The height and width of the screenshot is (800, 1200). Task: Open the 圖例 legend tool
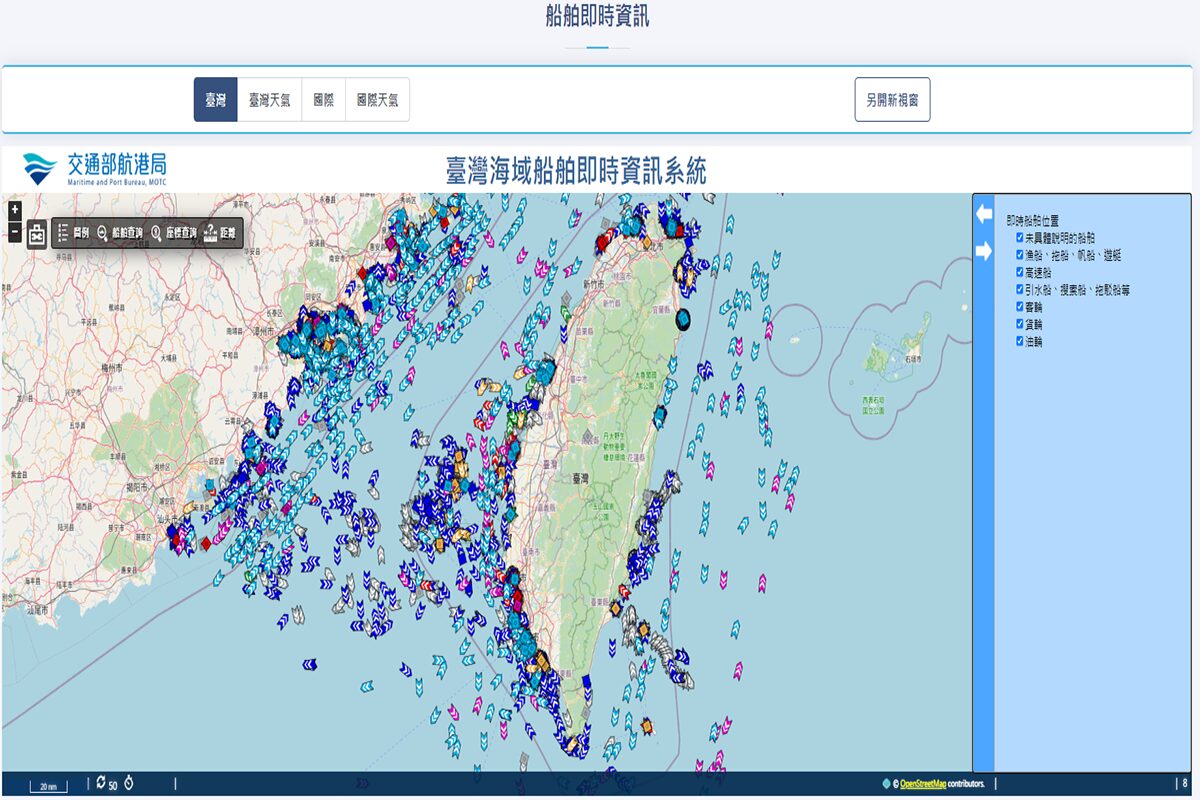[x=74, y=233]
